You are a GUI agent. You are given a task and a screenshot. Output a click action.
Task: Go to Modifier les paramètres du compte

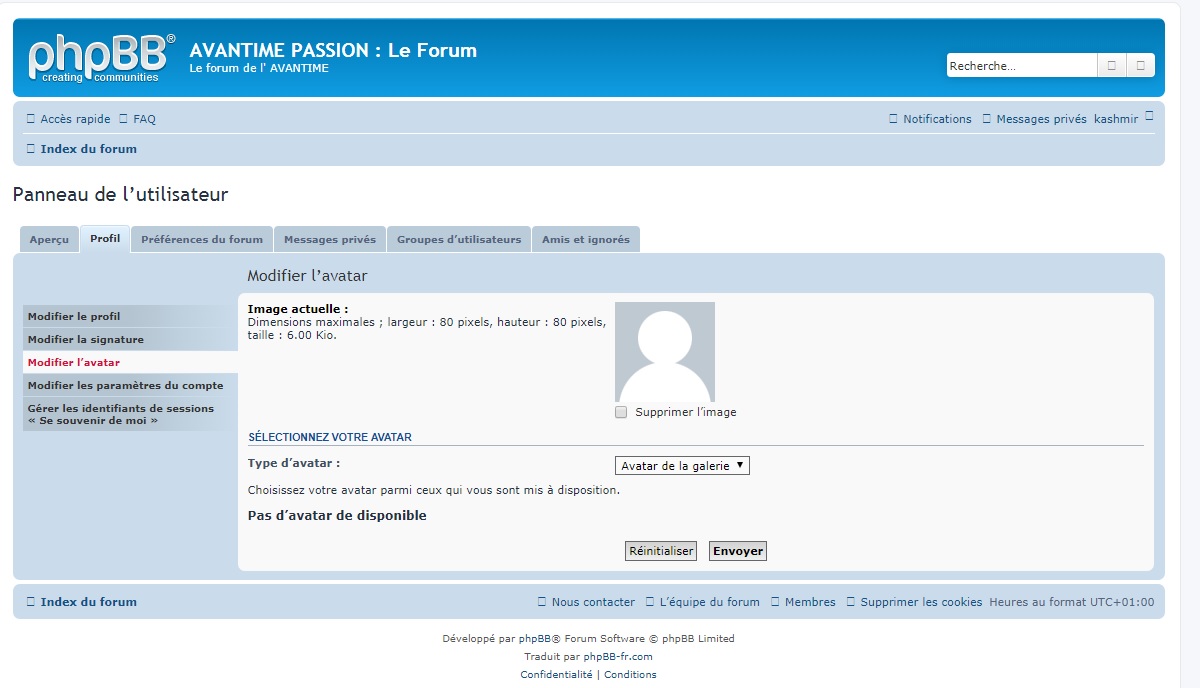(126, 386)
